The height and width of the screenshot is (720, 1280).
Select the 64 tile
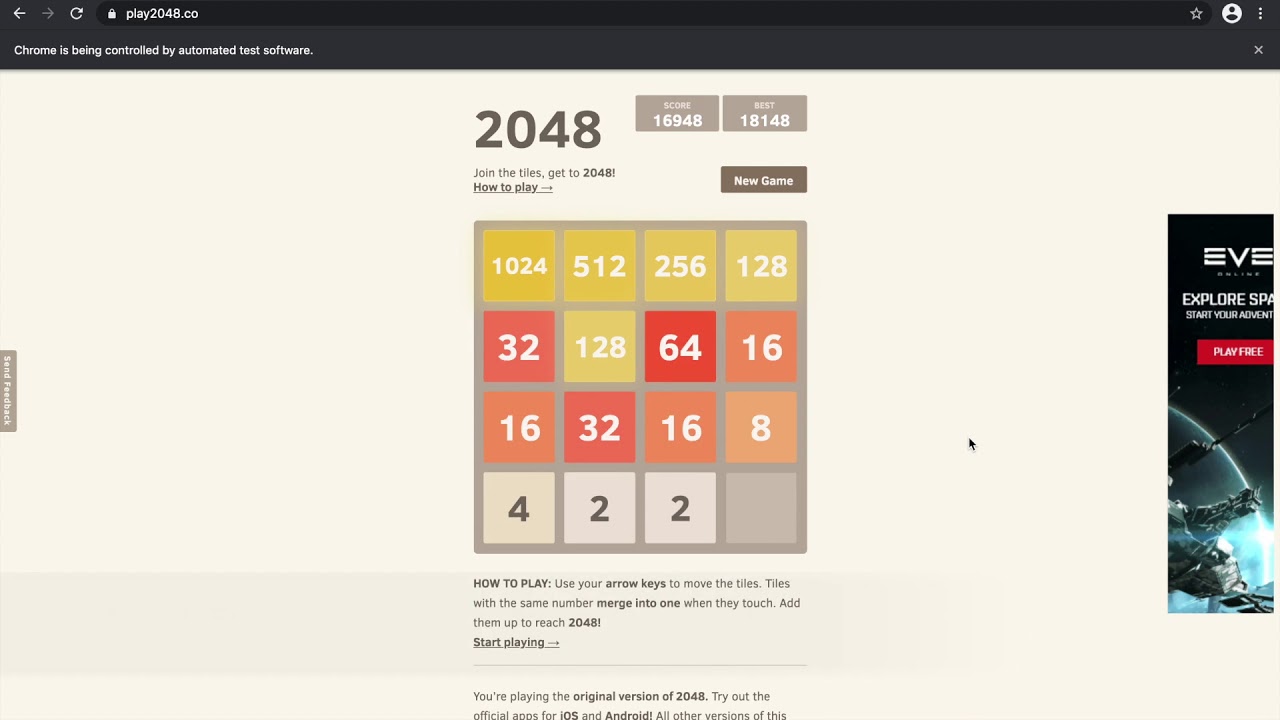point(680,346)
